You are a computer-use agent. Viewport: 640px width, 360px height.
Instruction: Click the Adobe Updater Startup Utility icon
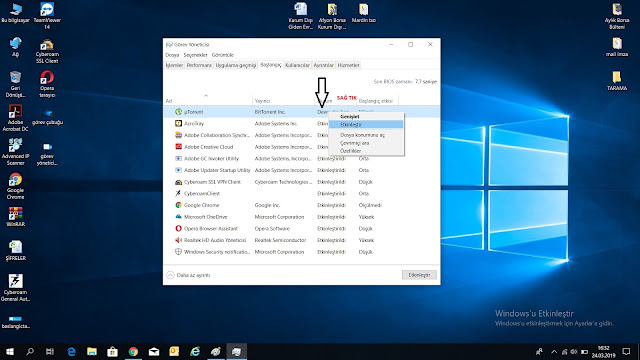pos(178,170)
